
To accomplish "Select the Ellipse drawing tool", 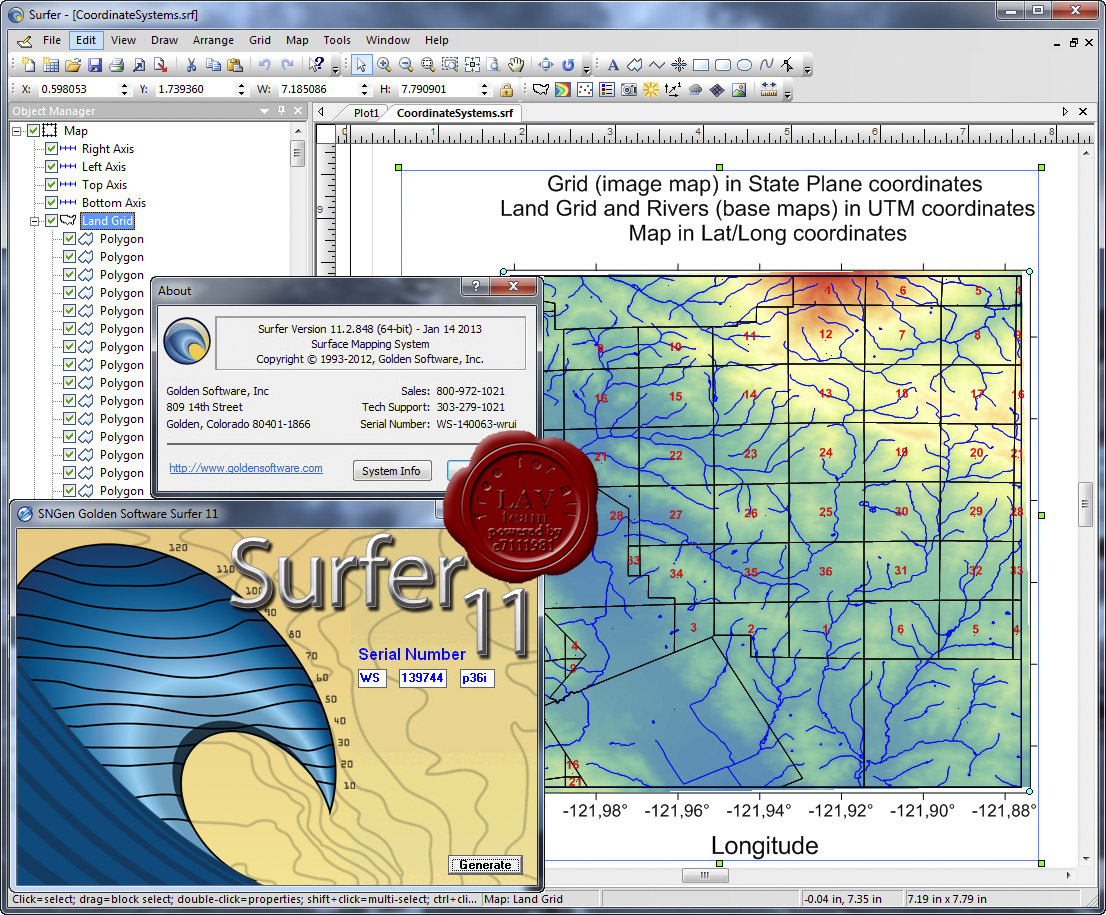I will 745,65.
